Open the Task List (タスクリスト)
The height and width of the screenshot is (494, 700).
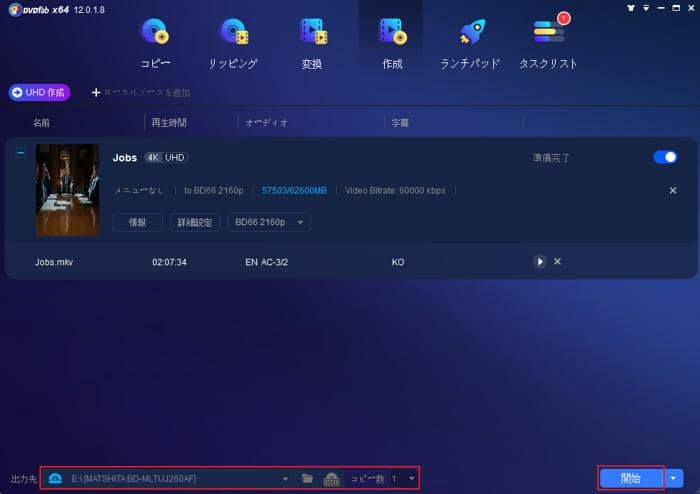click(548, 44)
